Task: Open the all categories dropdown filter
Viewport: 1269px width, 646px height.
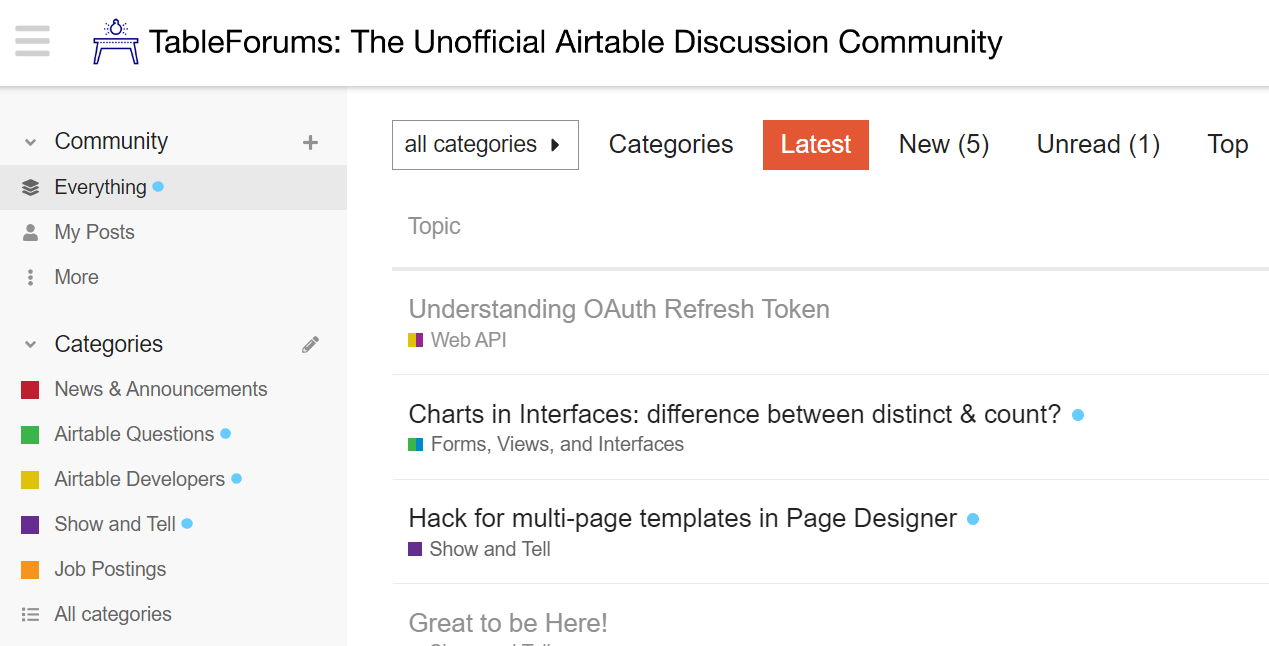Action: [485, 145]
